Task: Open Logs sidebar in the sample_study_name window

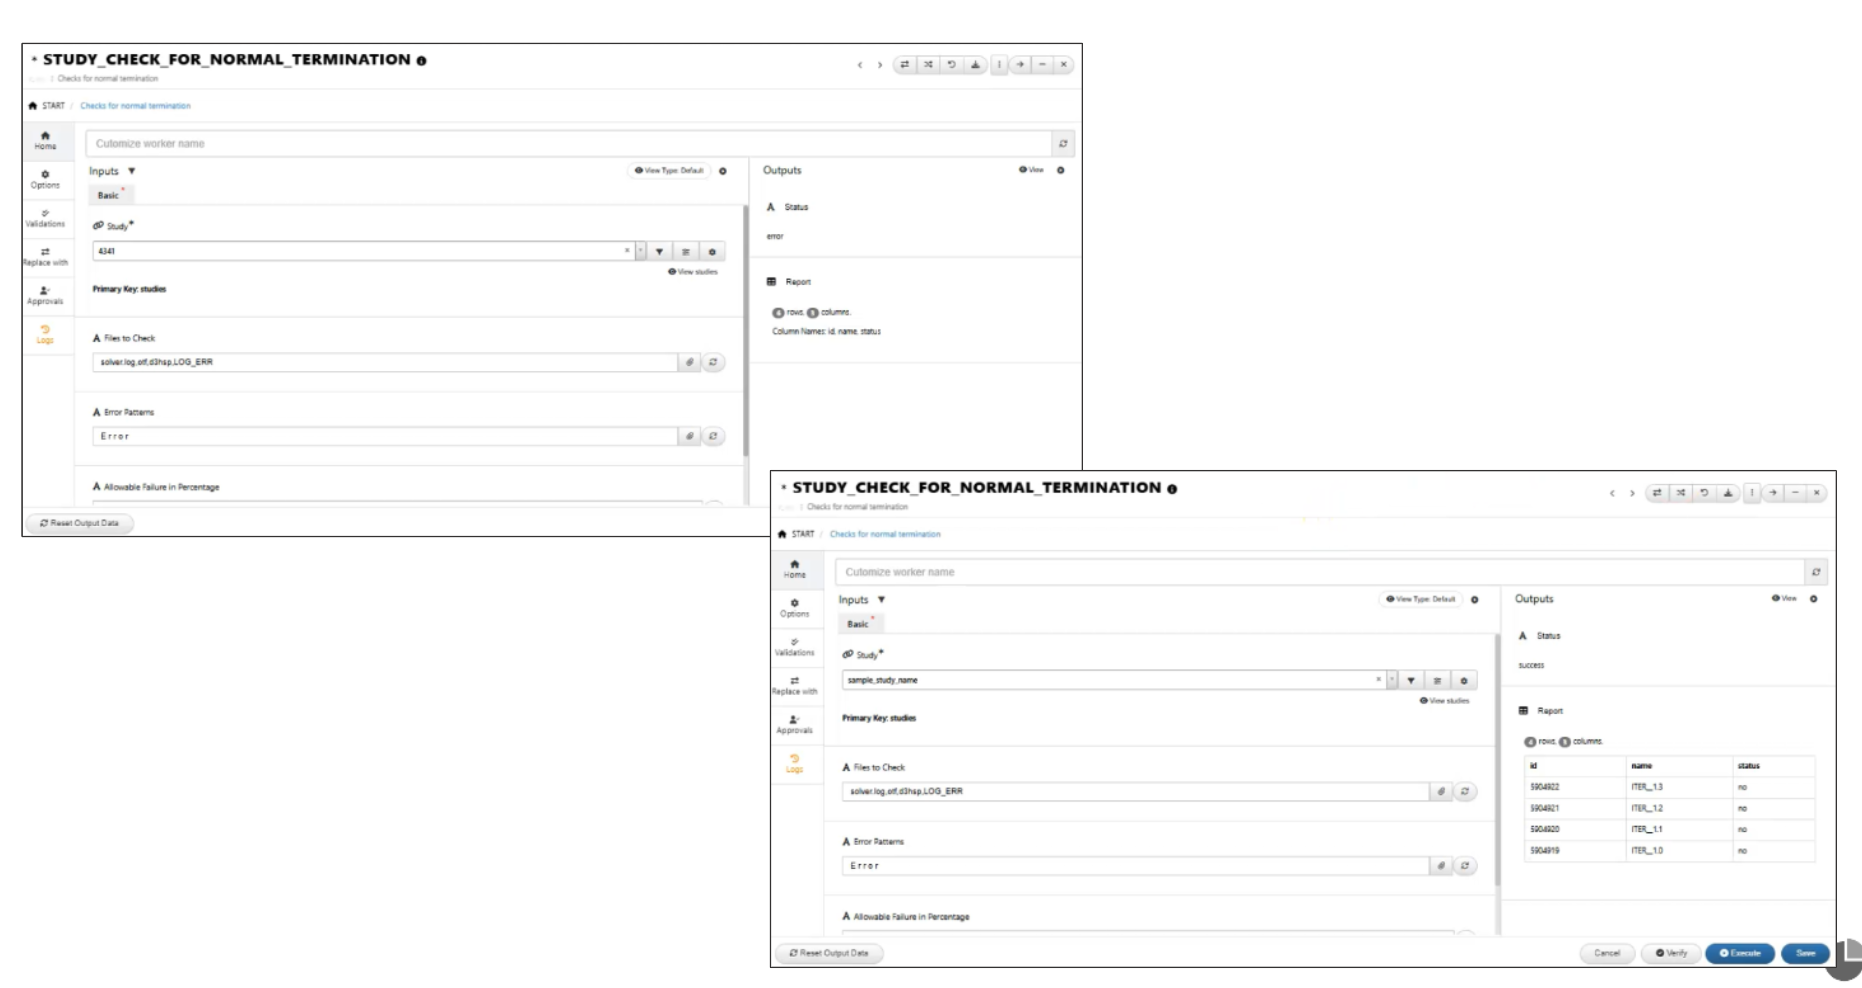Action: tap(795, 764)
